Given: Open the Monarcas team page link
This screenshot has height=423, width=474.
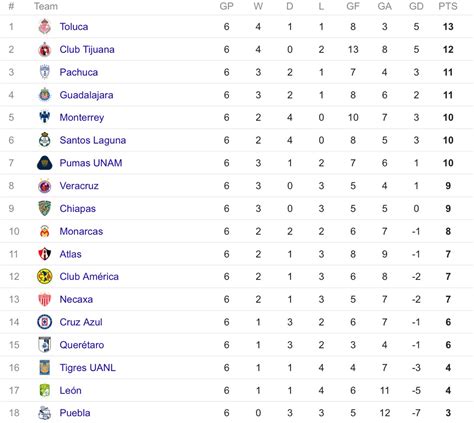Looking at the screenshot, I should 81,231.
